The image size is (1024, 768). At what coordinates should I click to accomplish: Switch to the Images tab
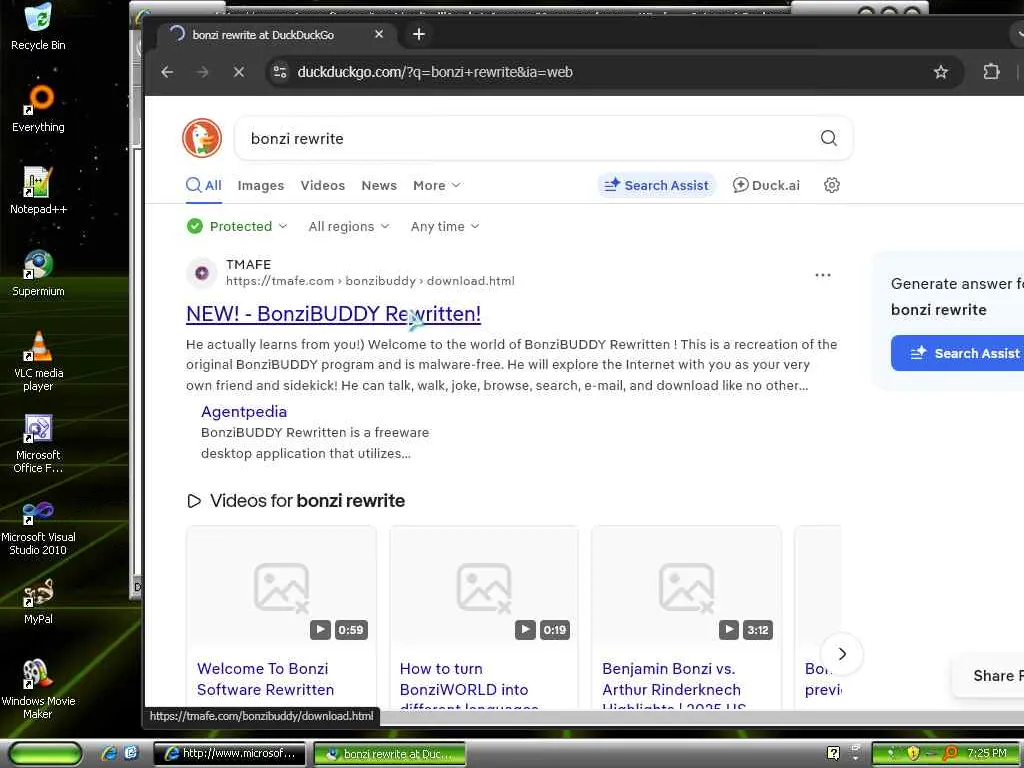[x=261, y=185]
